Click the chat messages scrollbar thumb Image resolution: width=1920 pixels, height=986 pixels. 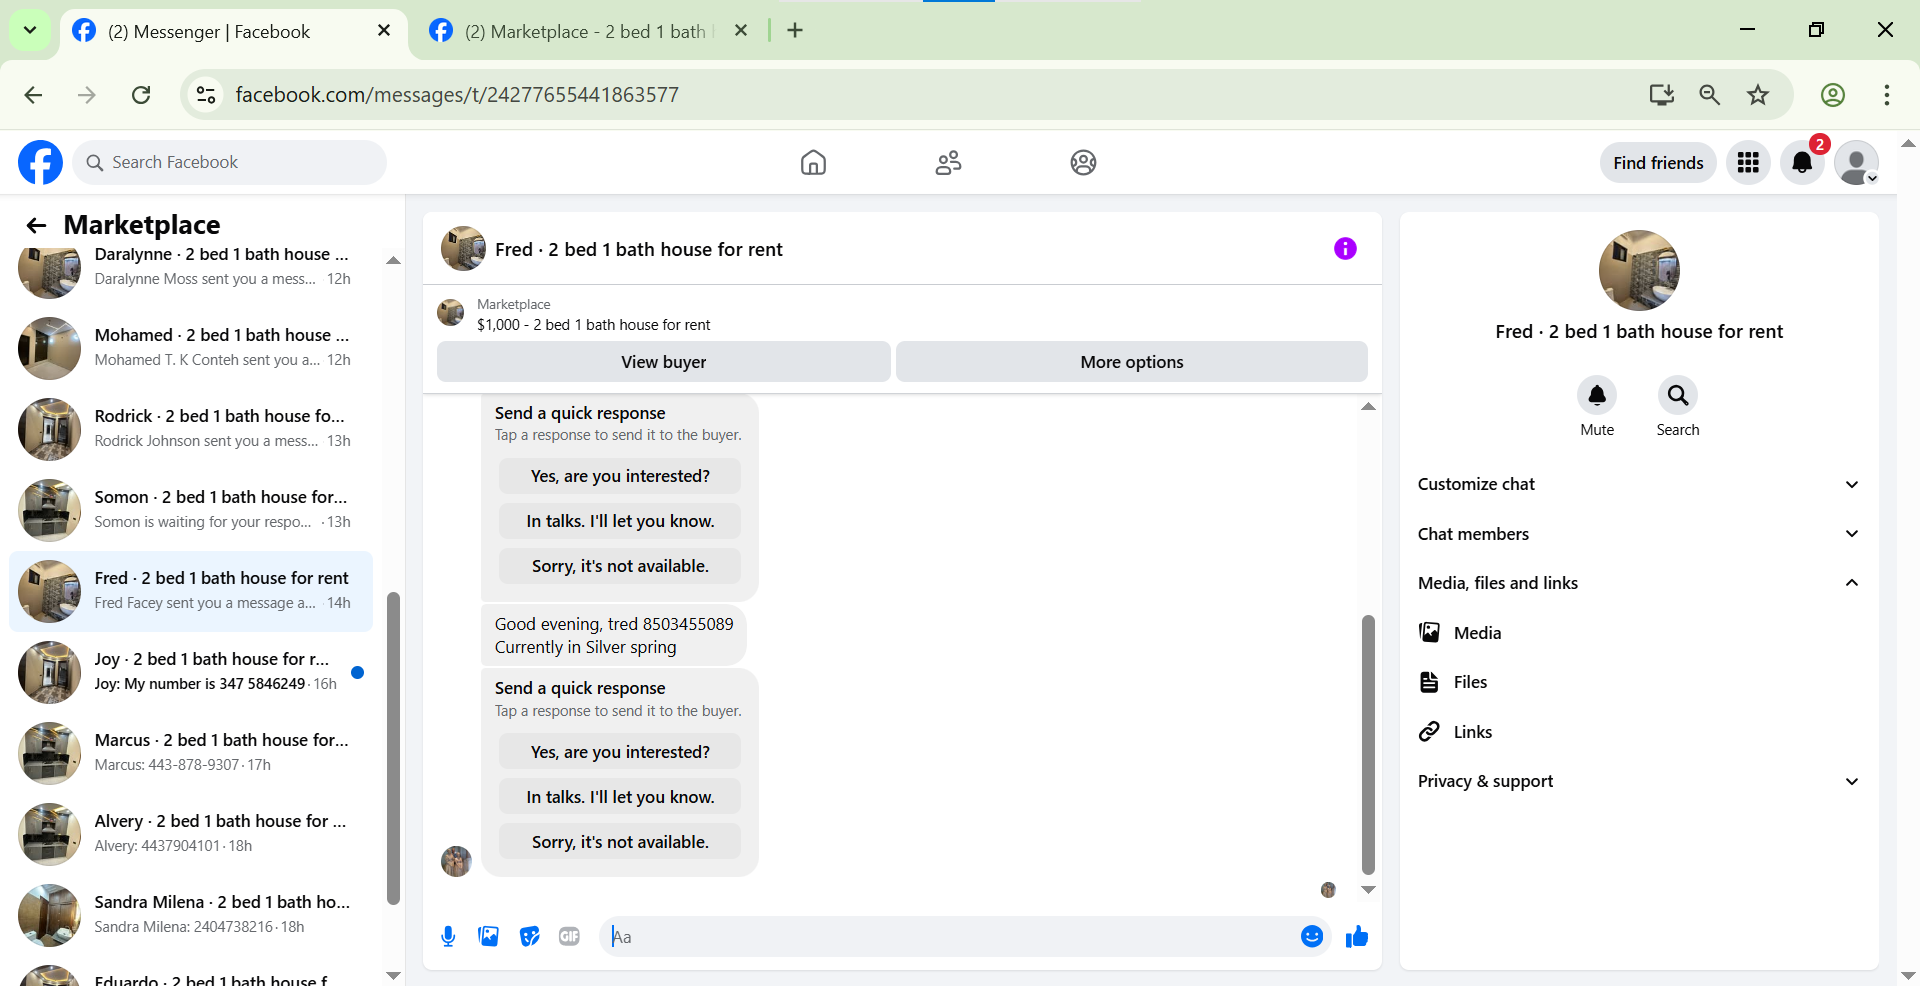tap(1368, 745)
